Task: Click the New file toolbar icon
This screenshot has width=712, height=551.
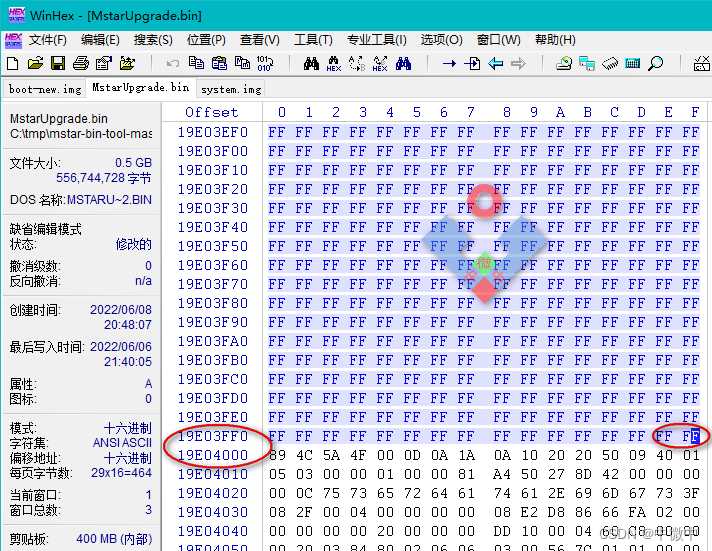Action: point(13,63)
